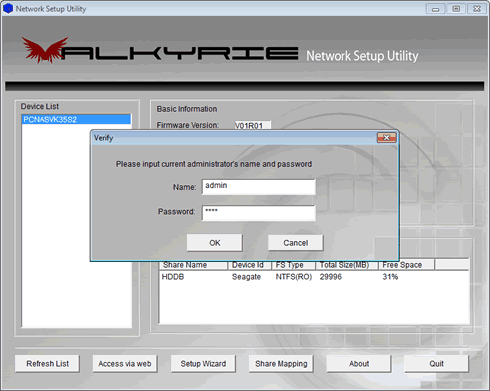
Task: Close the Network Setup Utility window
Action: [x=477, y=9]
